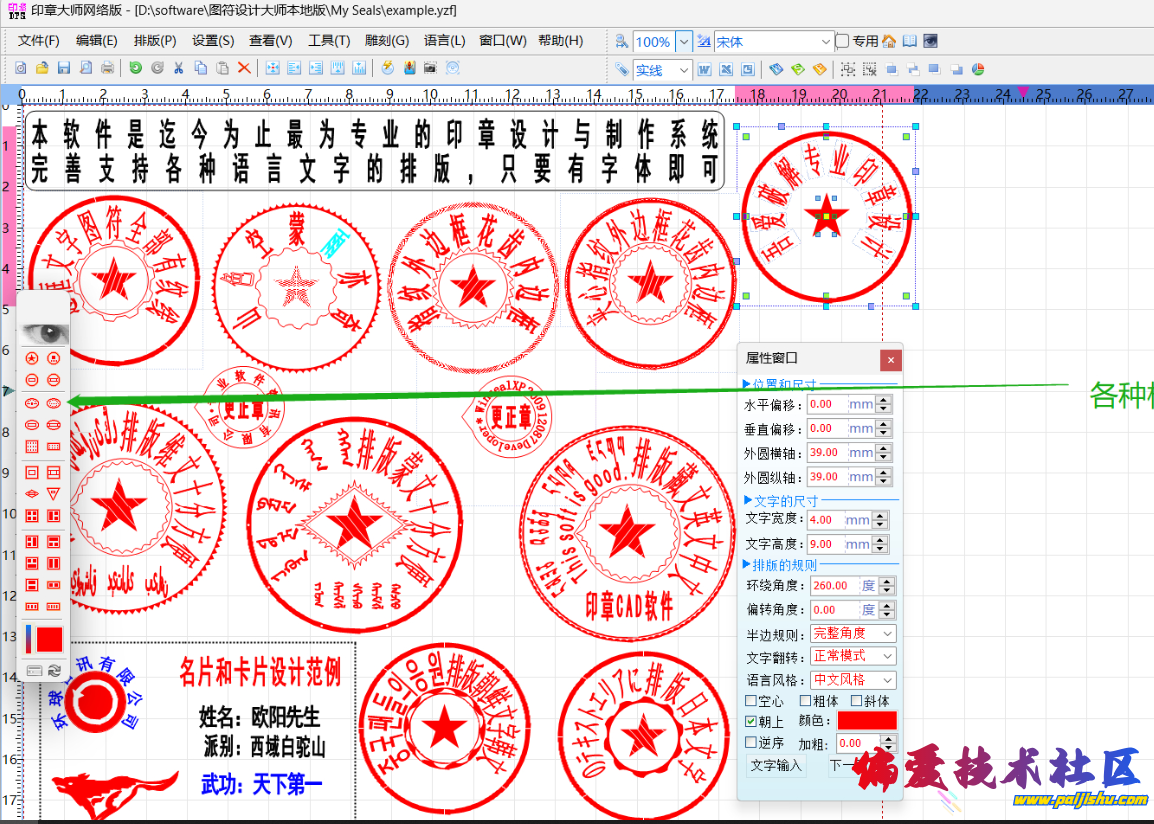Open the 100% zoom level dropdown
This screenshot has width=1154, height=824.
(x=684, y=42)
